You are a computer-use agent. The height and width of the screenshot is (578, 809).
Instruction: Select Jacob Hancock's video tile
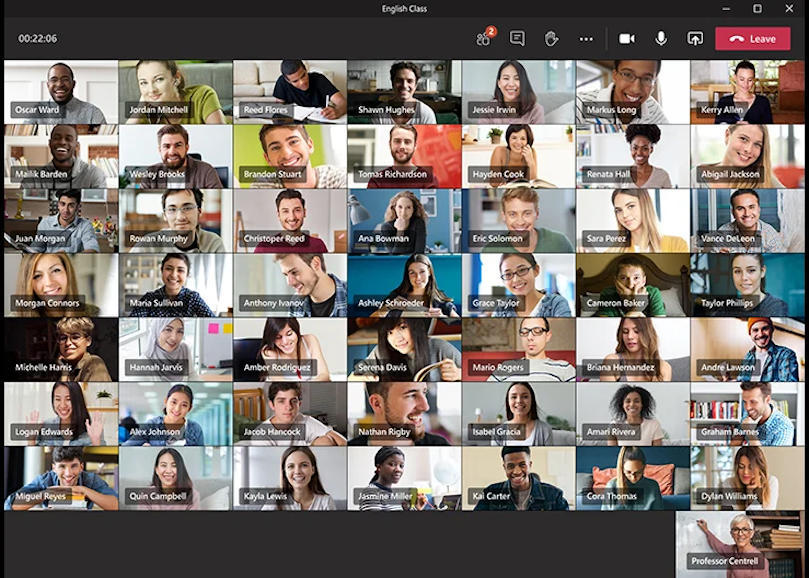[x=290, y=414]
